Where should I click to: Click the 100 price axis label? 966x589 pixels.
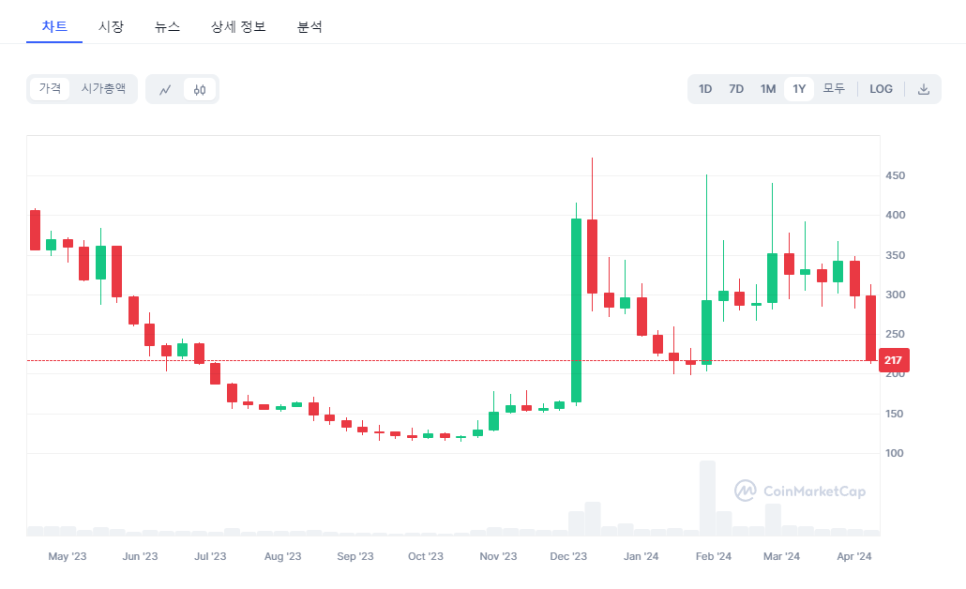coord(895,453)
